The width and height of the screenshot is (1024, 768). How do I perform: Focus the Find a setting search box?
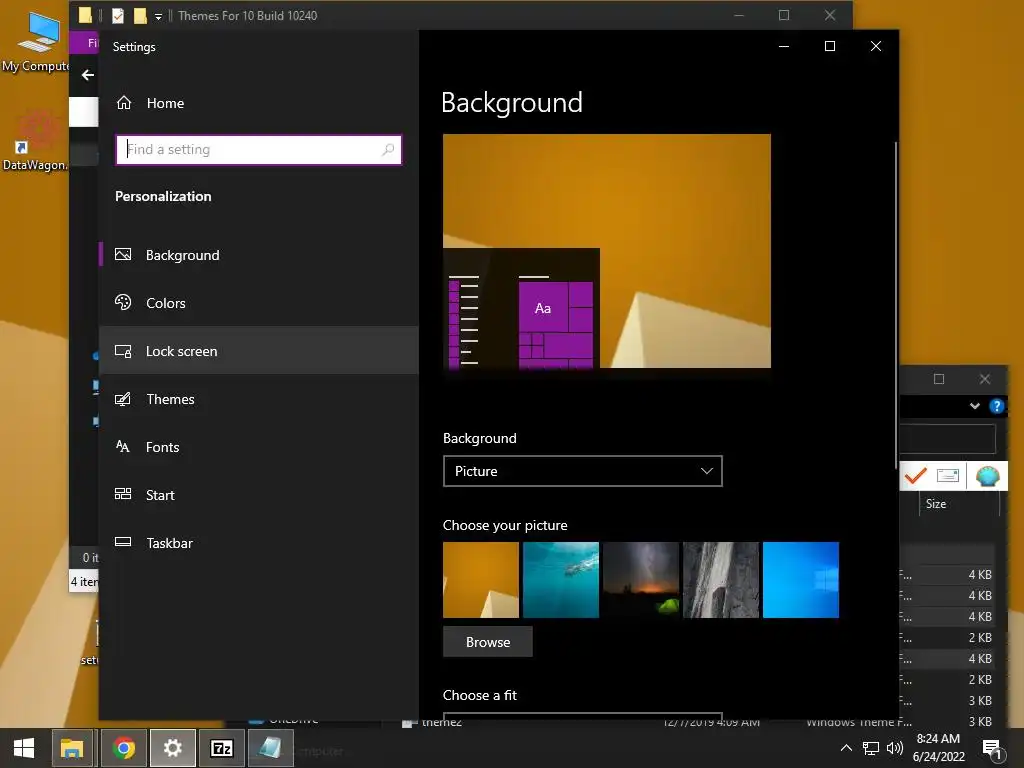(259, 150)
